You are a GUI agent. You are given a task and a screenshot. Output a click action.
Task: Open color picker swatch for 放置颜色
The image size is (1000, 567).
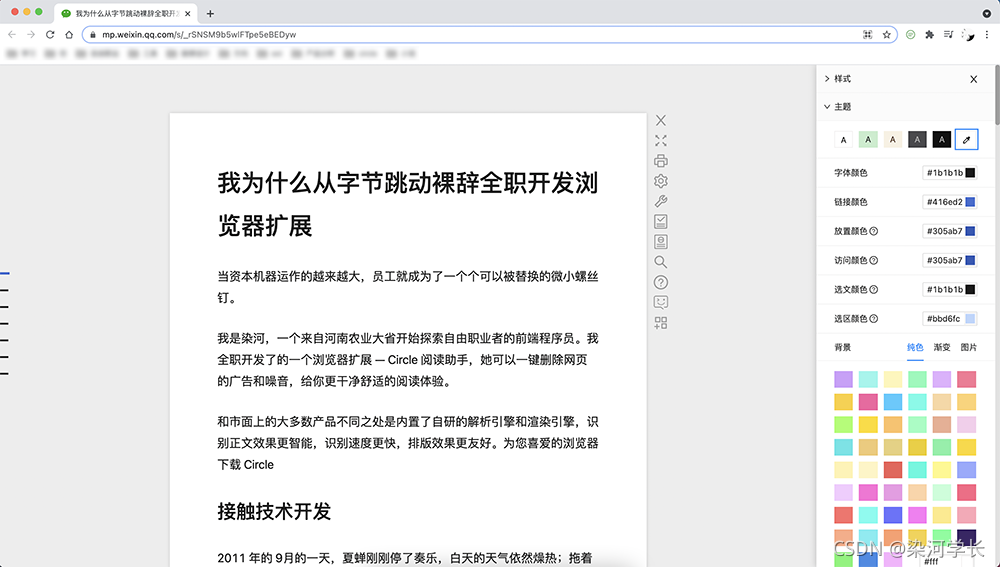(970, 231)
